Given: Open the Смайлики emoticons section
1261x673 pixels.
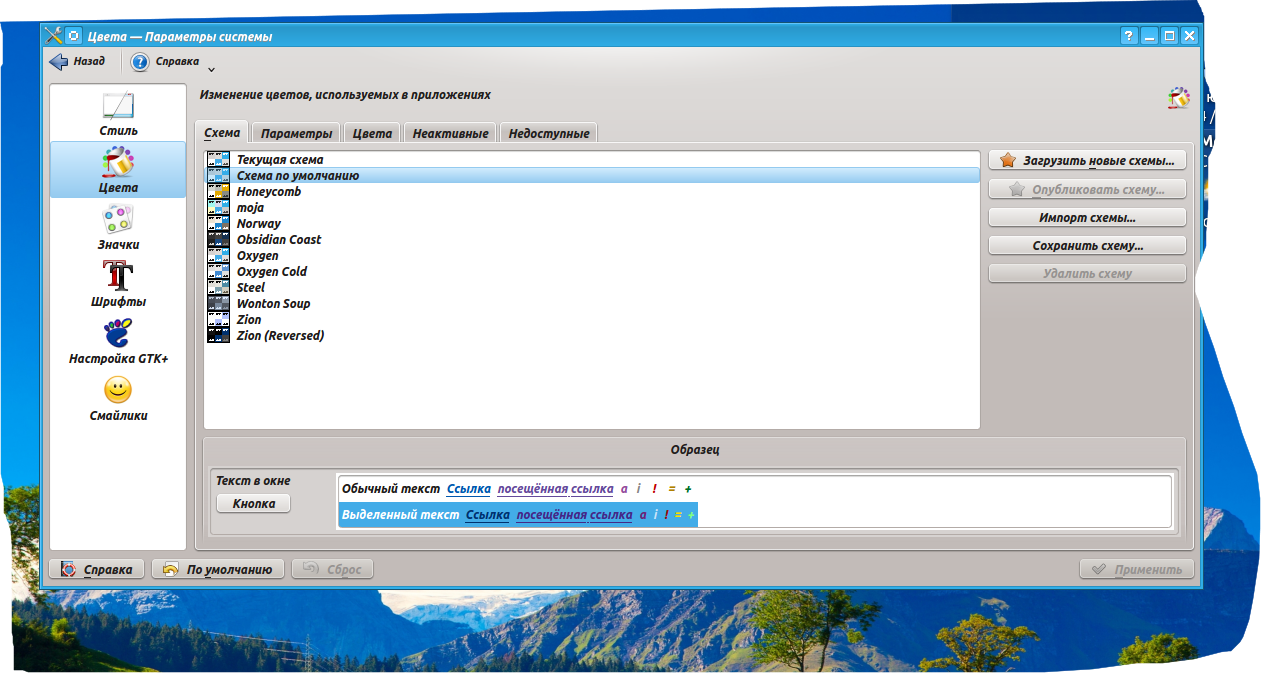Looking at the screenshot, I should (118, 398).
